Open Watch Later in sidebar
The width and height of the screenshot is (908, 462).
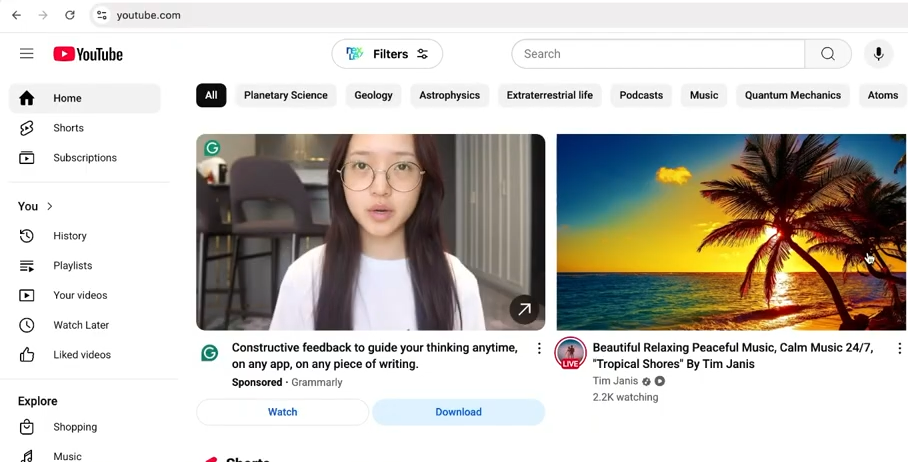click(x=80, y=325)
